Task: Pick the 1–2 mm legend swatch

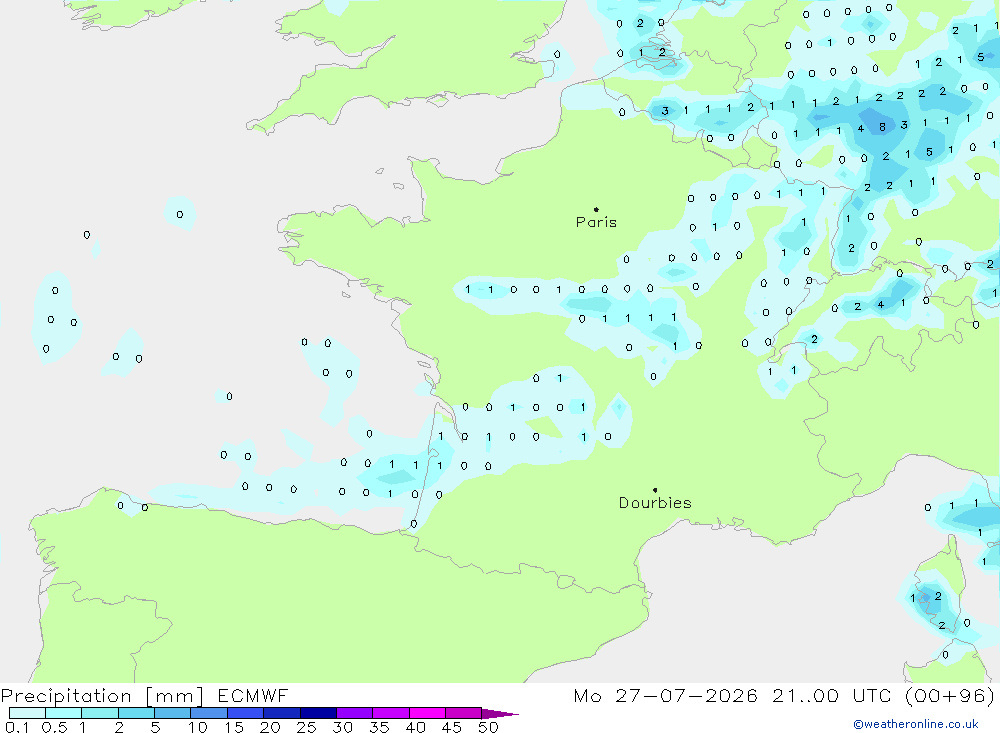Action: 100,713
